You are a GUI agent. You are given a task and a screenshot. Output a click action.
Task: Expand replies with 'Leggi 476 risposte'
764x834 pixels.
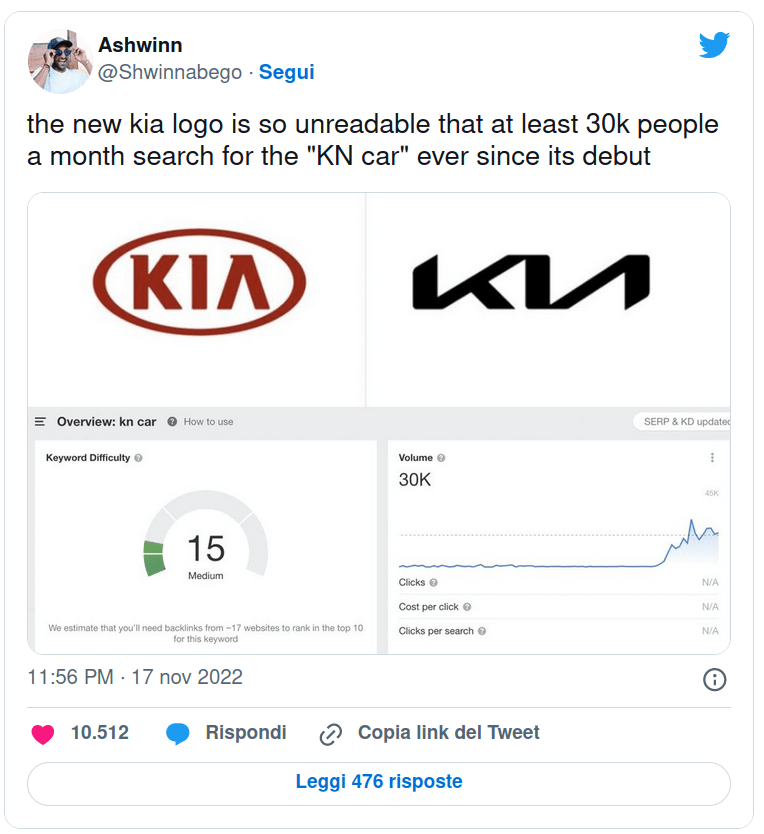click(380, 782)
